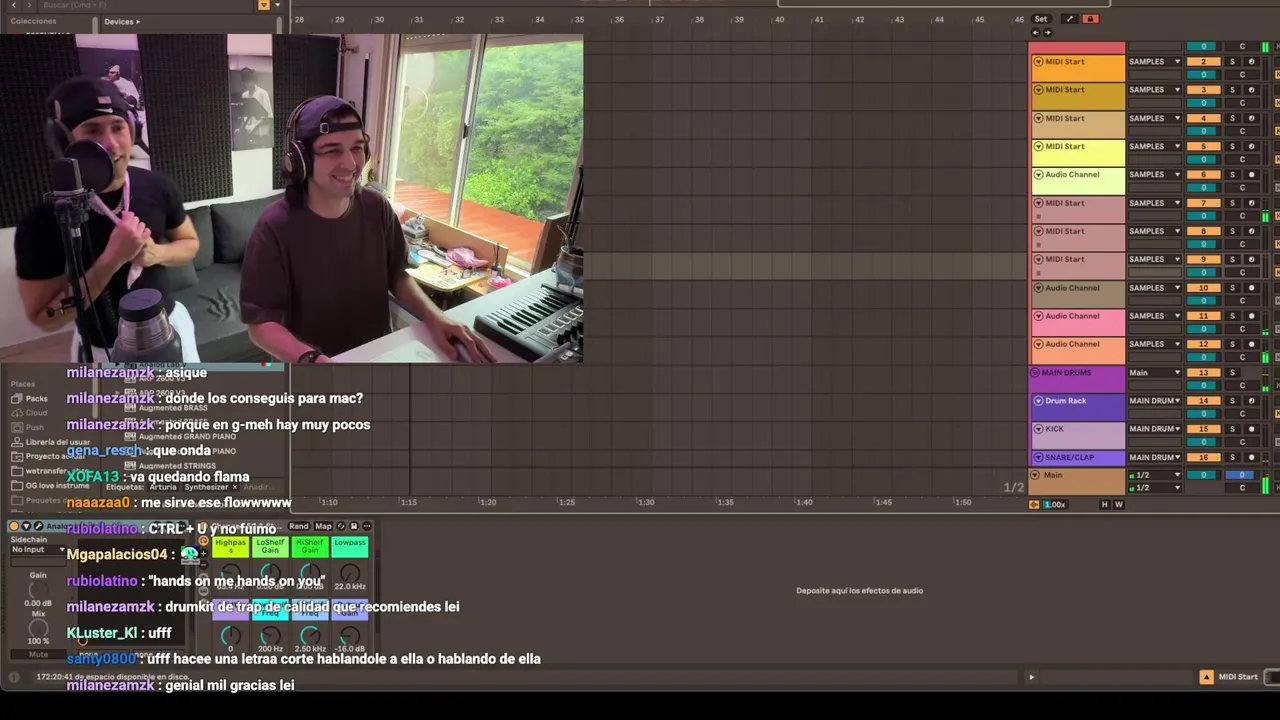
Task: Click the H optimize height button
Action: [1105, 504]
